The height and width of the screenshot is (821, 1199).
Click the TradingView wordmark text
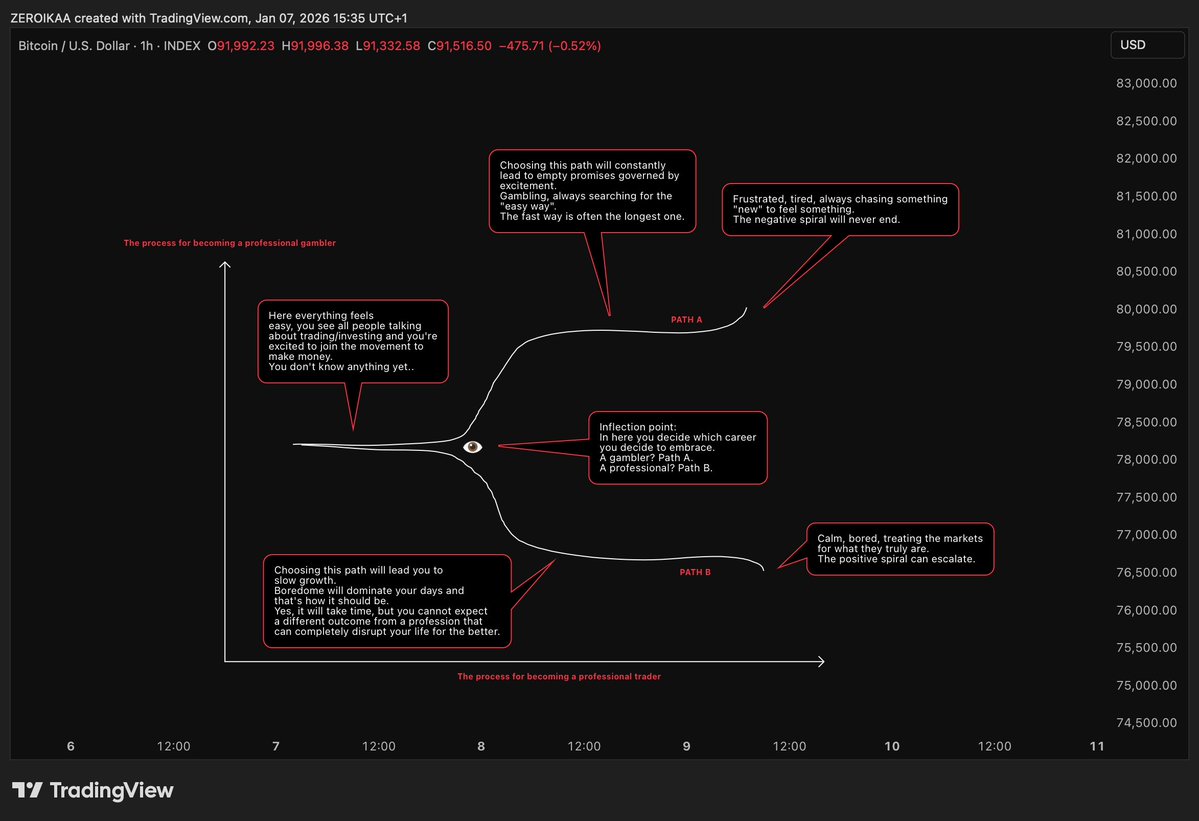click(112, 790)
